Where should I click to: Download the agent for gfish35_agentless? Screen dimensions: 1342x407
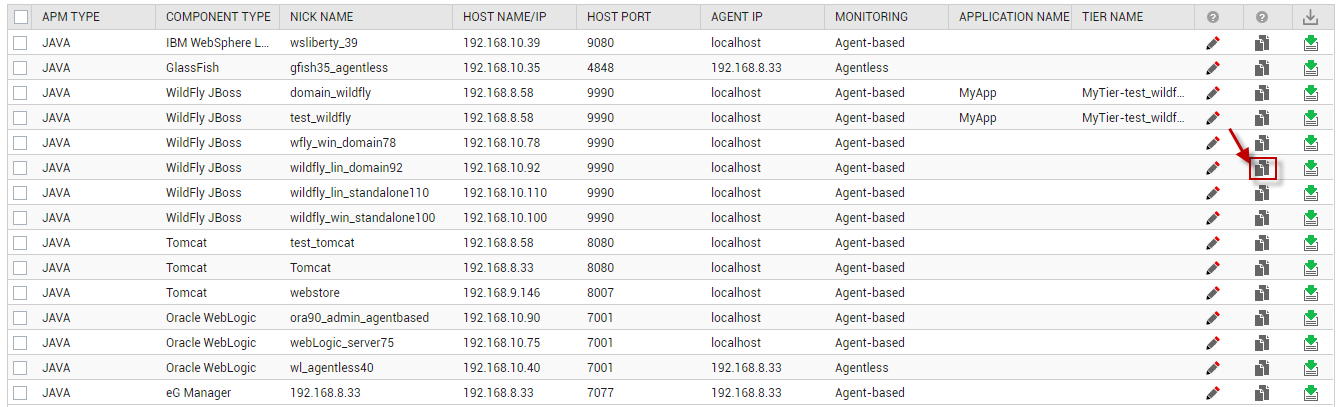coord(1311,68)
